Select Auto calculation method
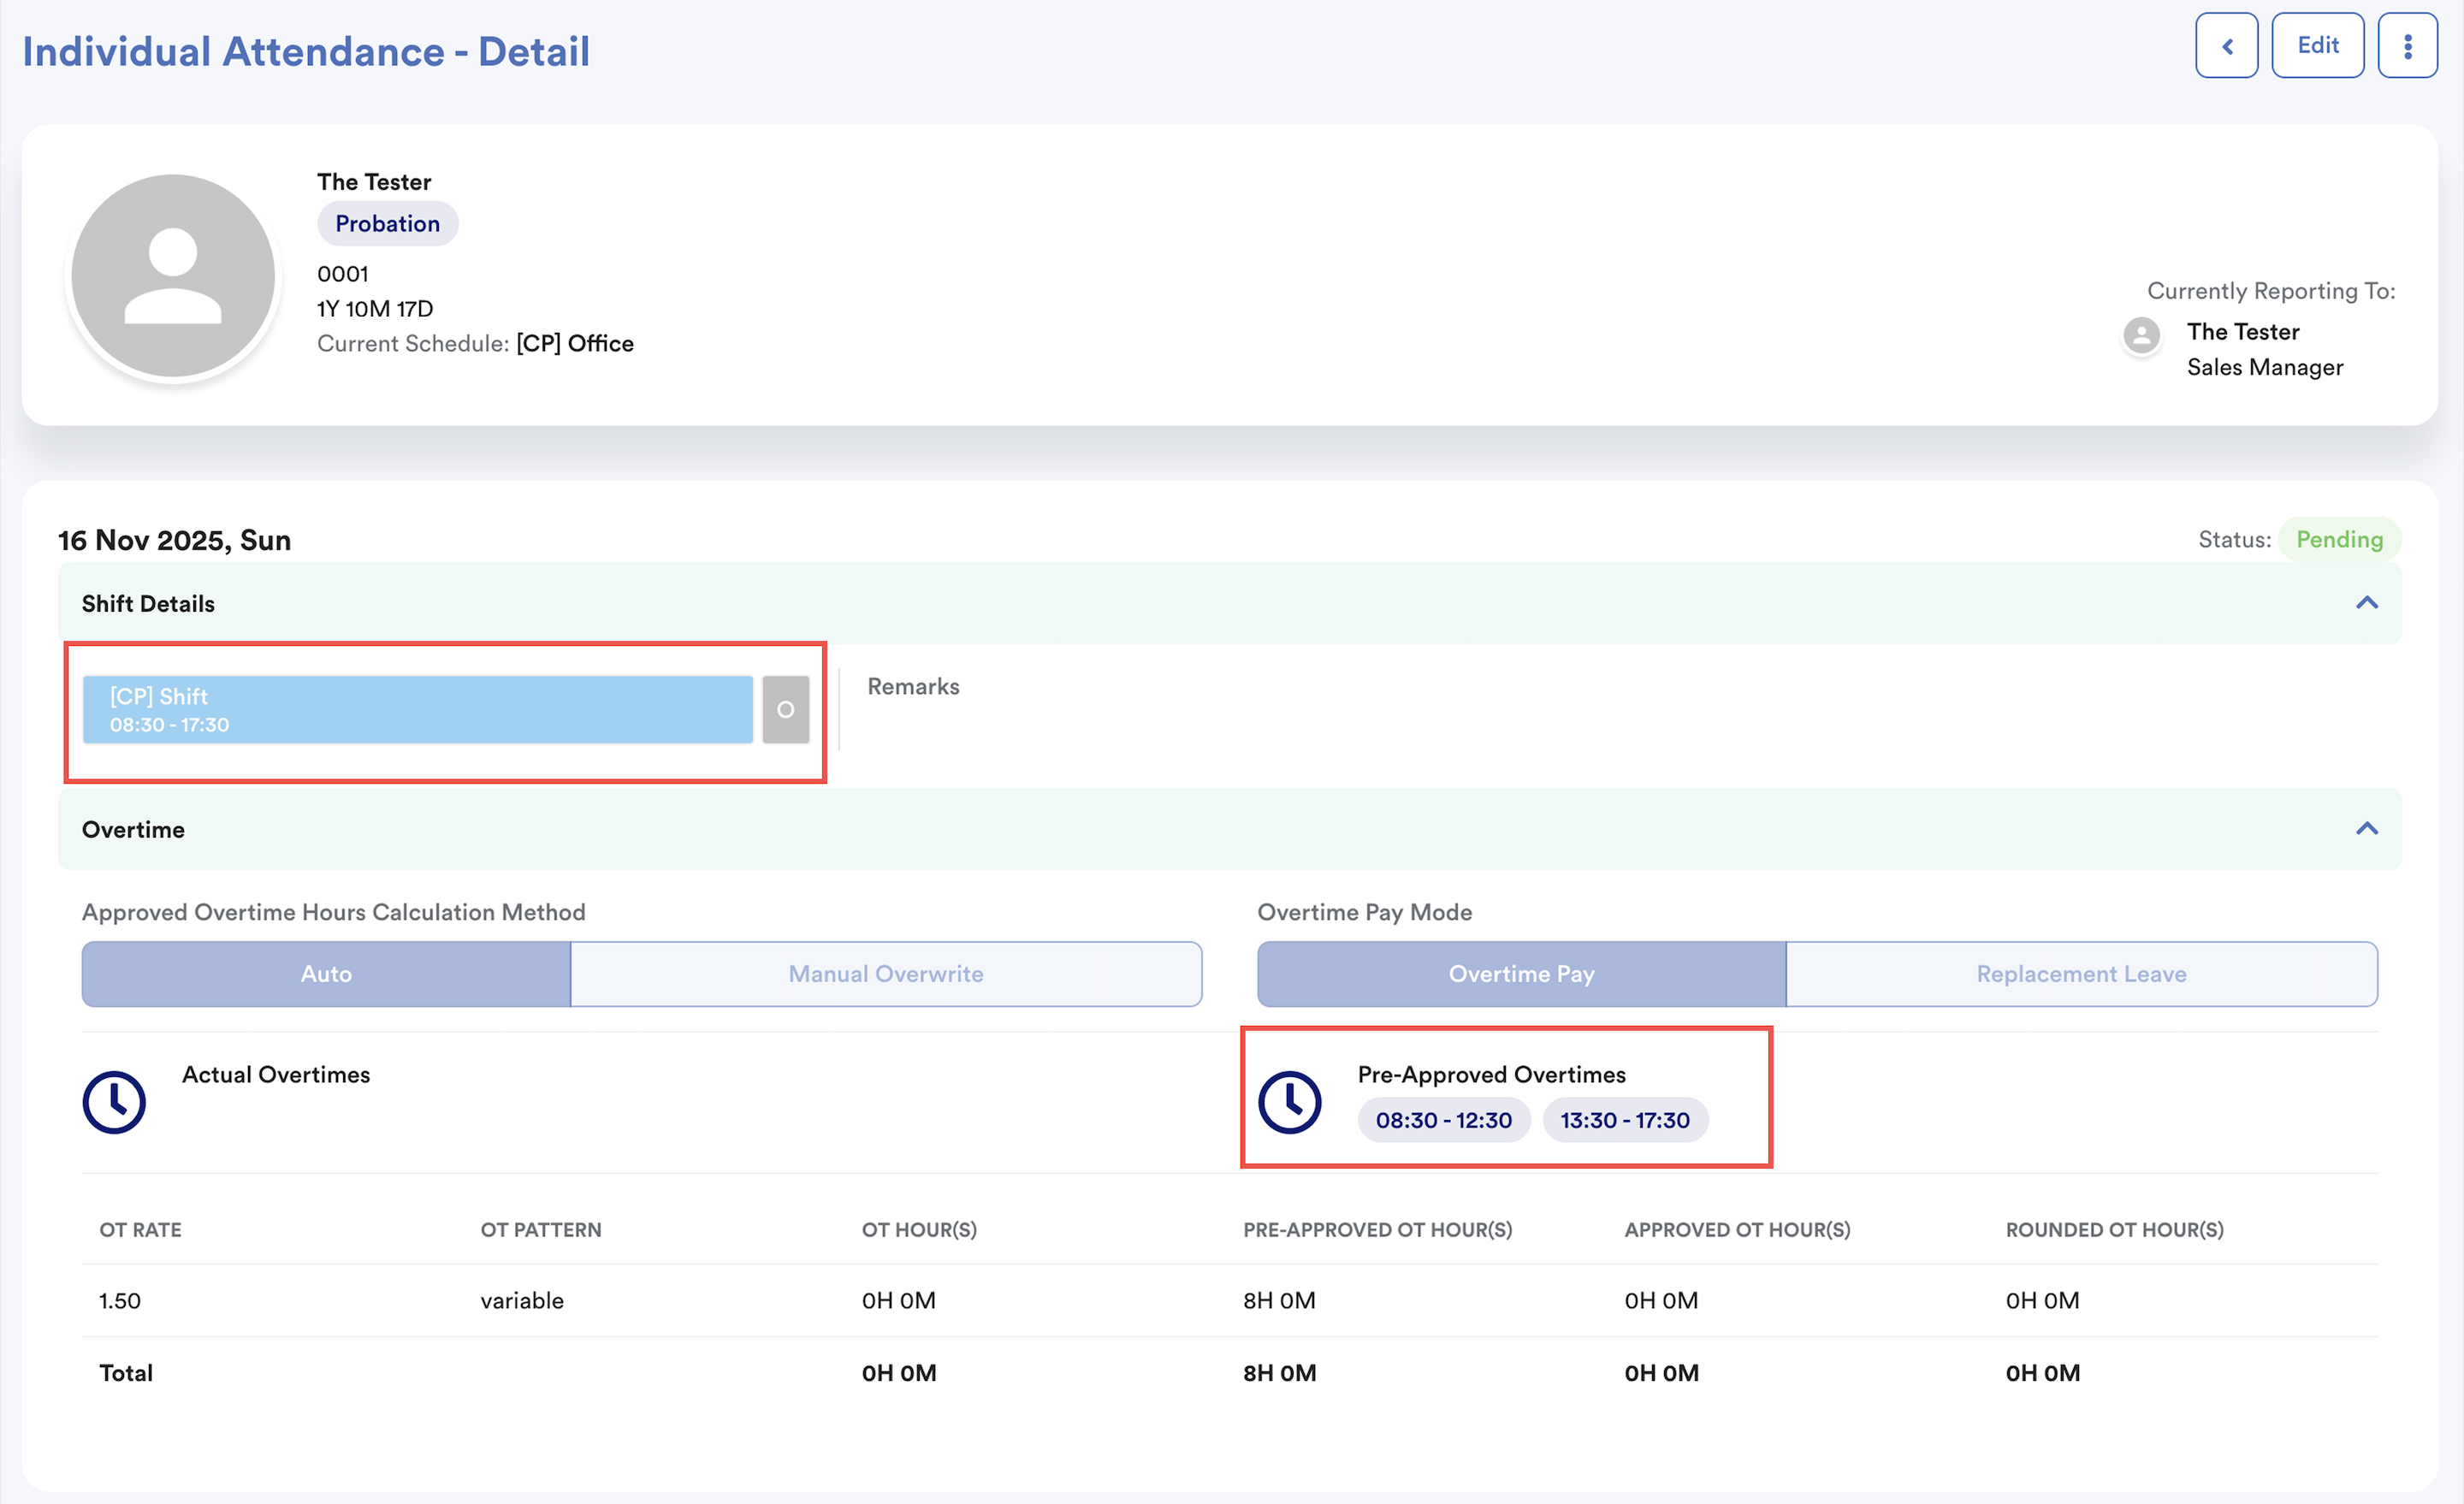2464x1504 pixels. pyautogui.click(x=326, y=973)
